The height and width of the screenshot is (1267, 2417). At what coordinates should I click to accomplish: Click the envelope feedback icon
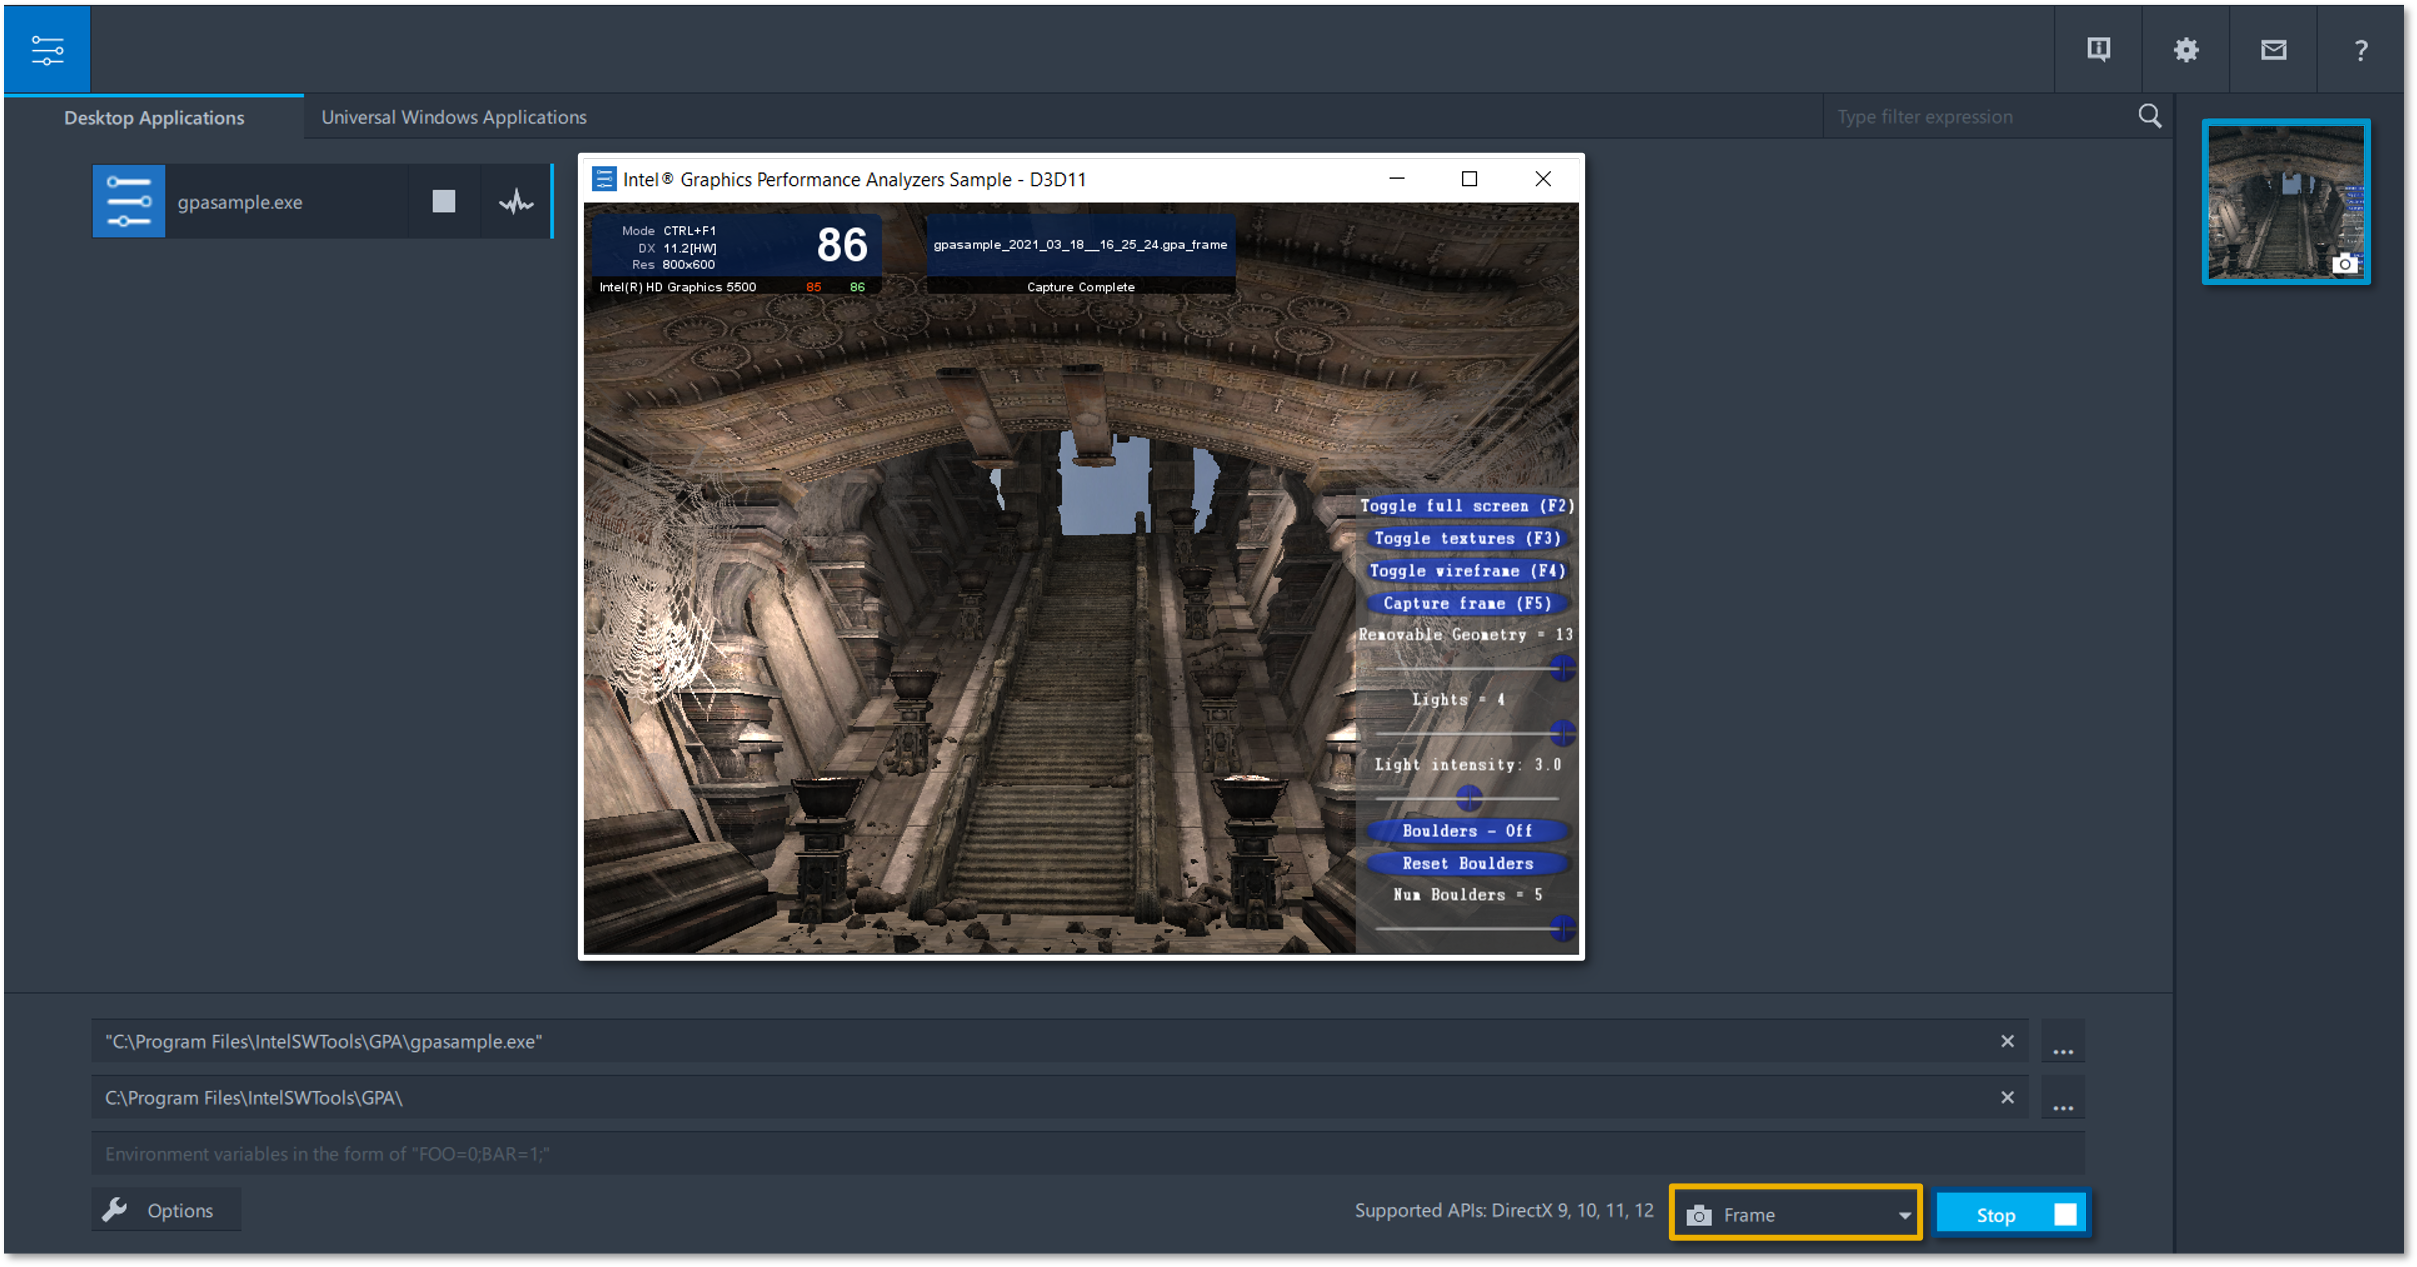pos(2273,49)
